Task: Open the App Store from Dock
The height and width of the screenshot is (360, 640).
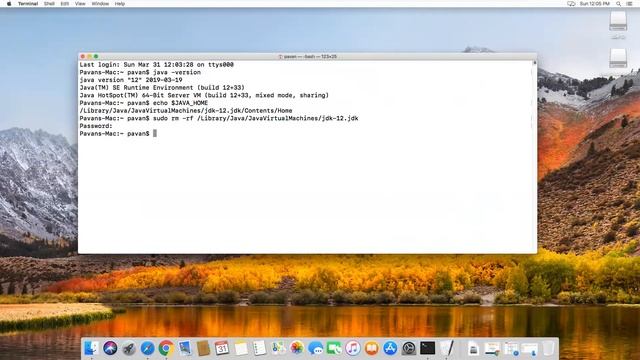Action: (390, 348)
